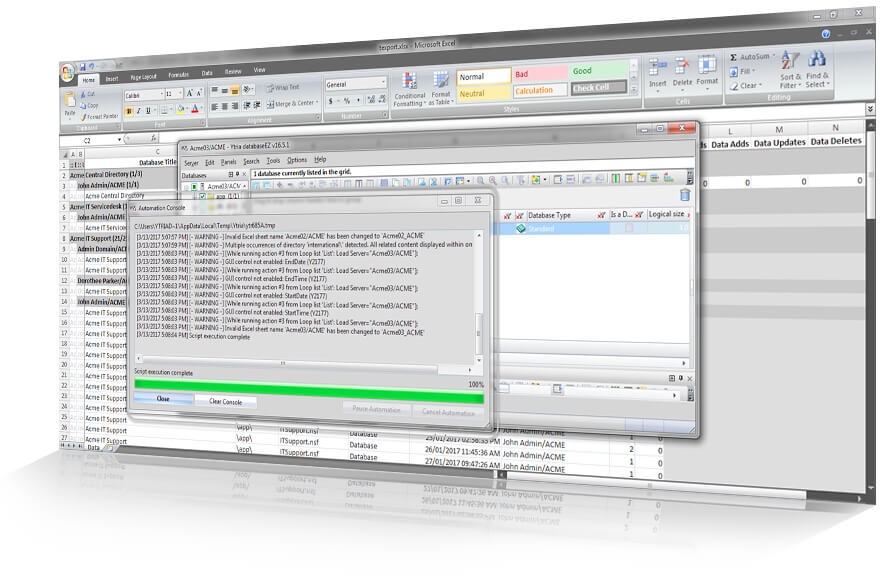This screenshot has height=580, width=881.
Task: Open the Calibri font name dropdown
Action: pos(162,94)
